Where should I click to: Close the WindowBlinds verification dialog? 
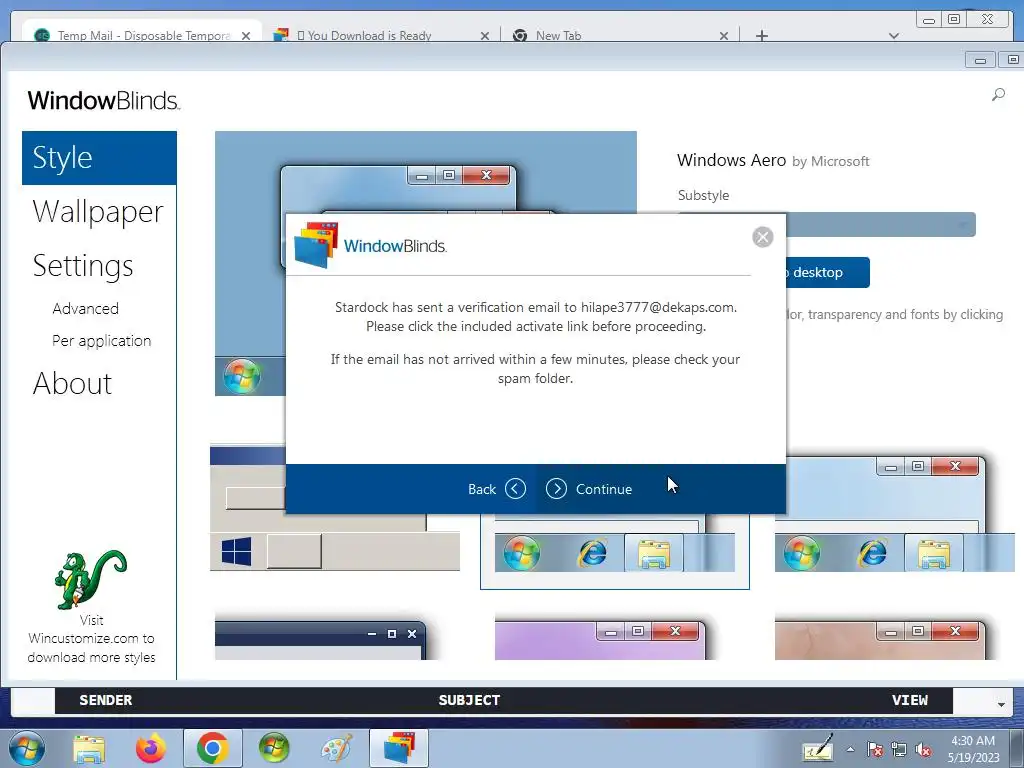pyautogui.click(x=762, y=236)
